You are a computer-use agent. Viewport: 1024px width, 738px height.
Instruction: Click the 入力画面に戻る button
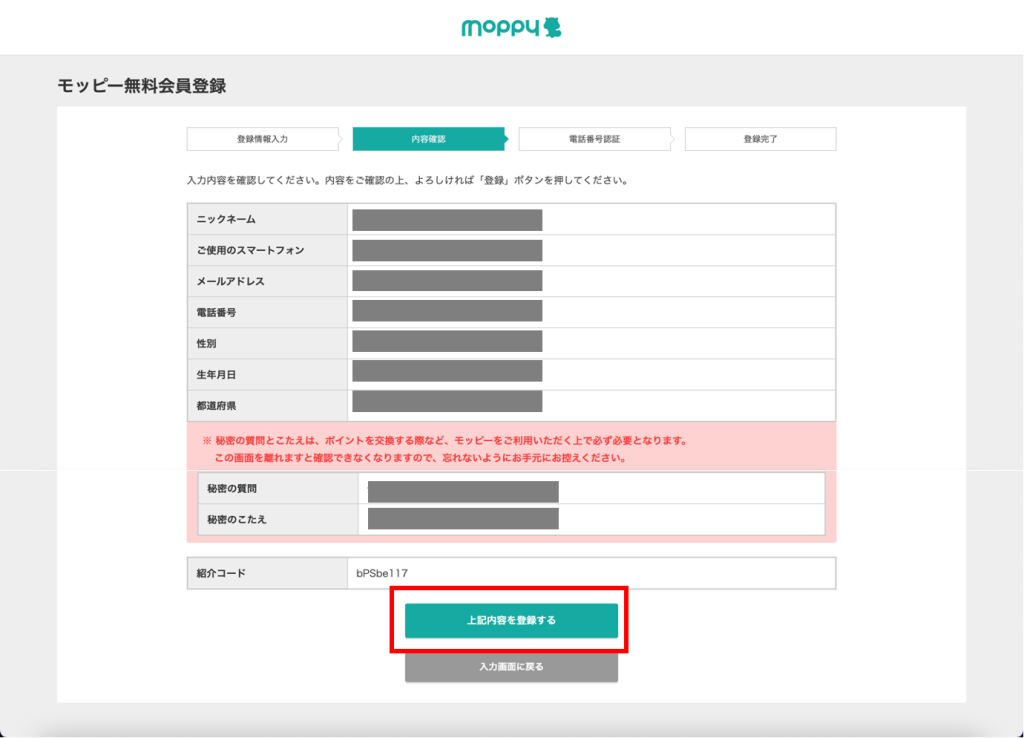tap(511, 666)
